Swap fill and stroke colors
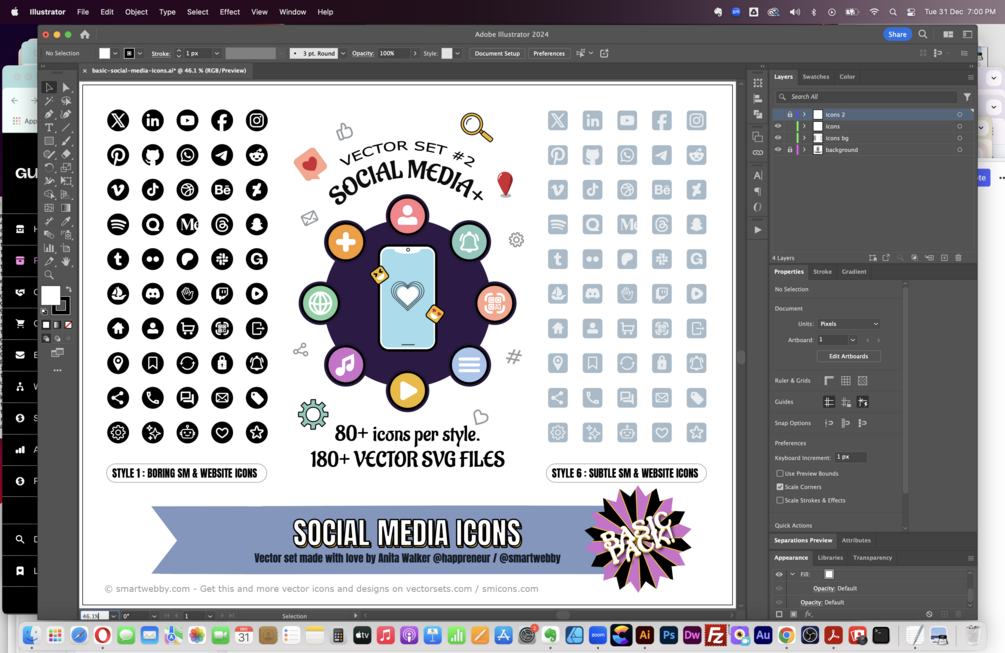This screenshot has height=653, width=1005. pos(69,289)
